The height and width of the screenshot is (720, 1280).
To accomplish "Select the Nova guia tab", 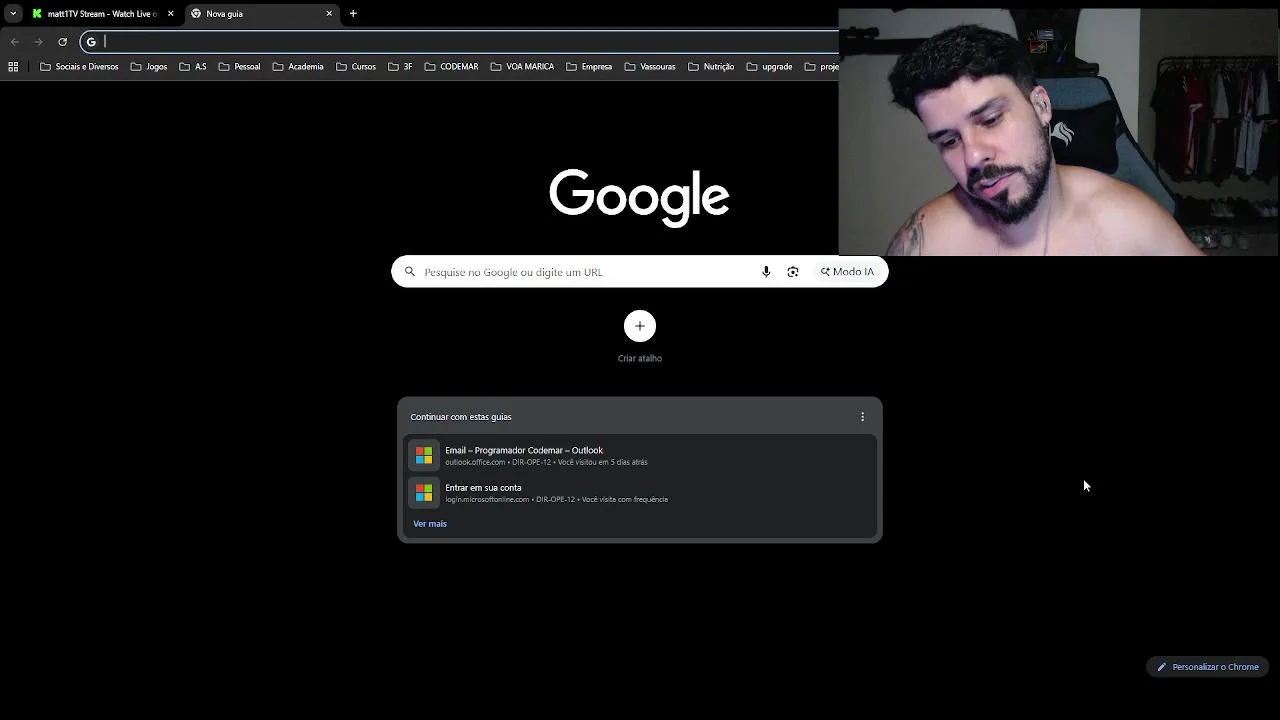I will 262,14.
